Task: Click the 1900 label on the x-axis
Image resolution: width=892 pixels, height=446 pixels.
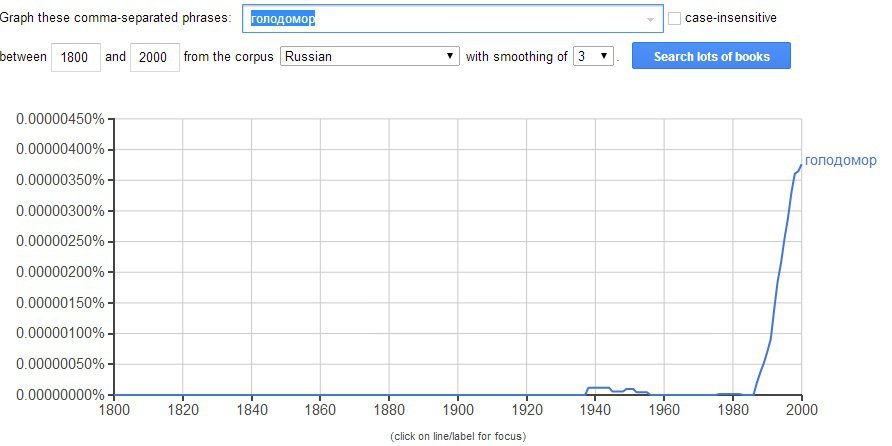Action: point(457,409)
